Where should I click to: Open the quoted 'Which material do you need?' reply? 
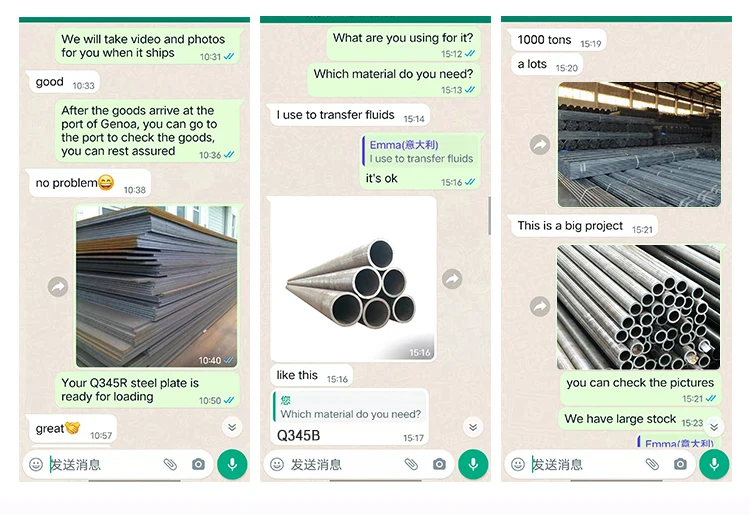pos(350,407)
